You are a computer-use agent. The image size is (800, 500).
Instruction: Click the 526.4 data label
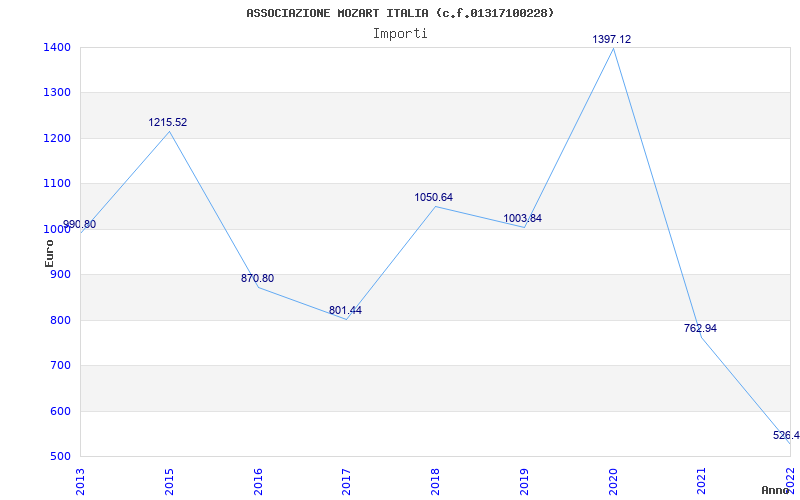[786, 436]
